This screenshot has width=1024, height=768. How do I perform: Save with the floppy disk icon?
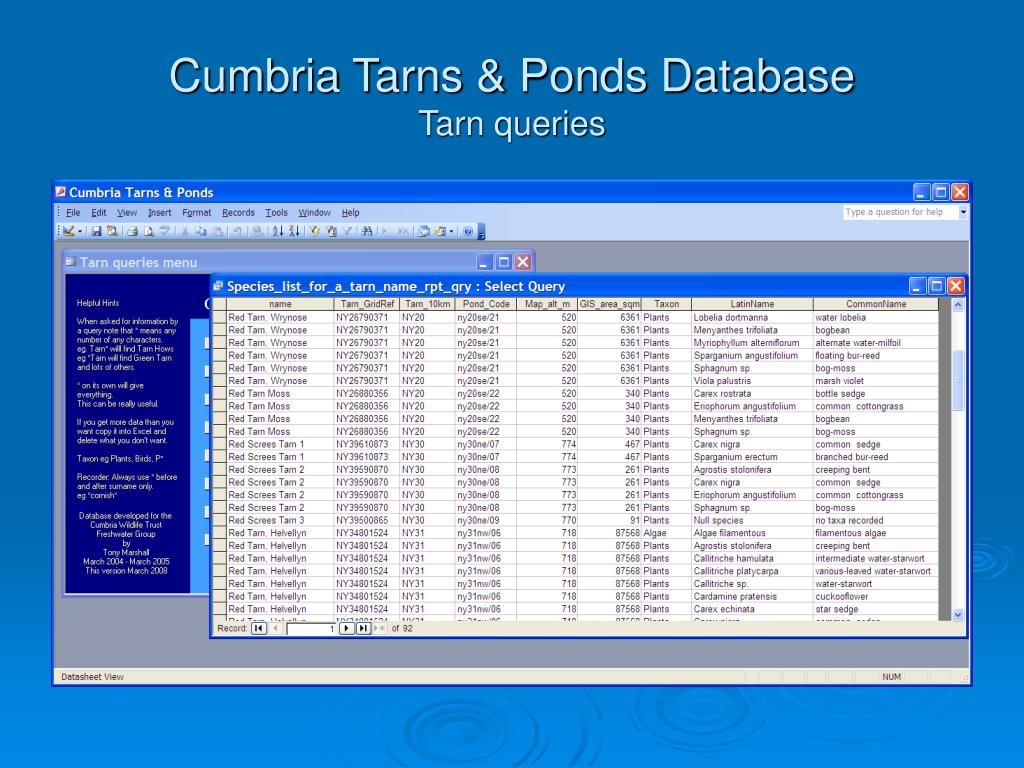tap(96, 231)
